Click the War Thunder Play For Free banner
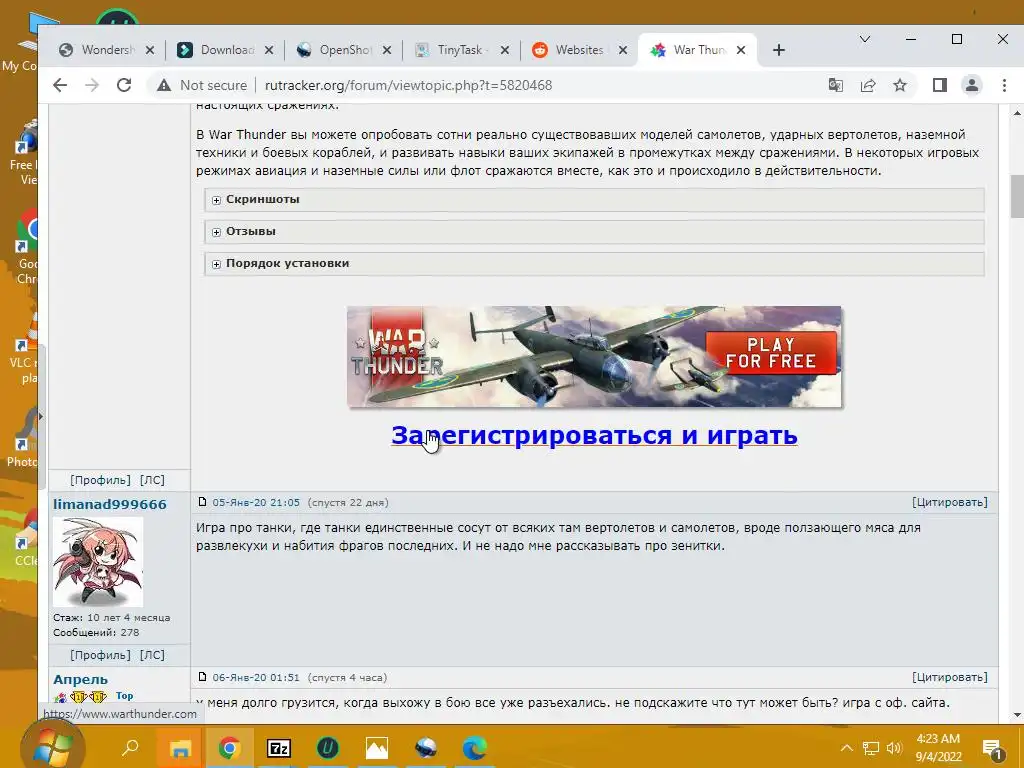 pos(594,357)
